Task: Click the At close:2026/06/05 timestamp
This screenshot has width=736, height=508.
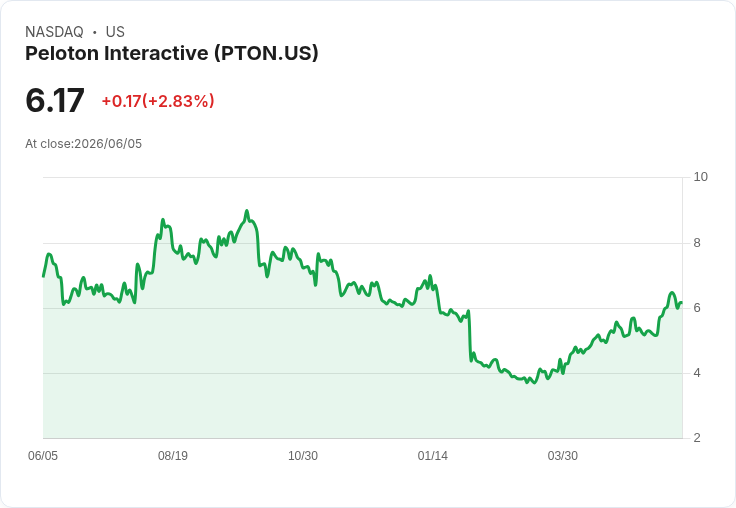Action: [x=84, y=144]
